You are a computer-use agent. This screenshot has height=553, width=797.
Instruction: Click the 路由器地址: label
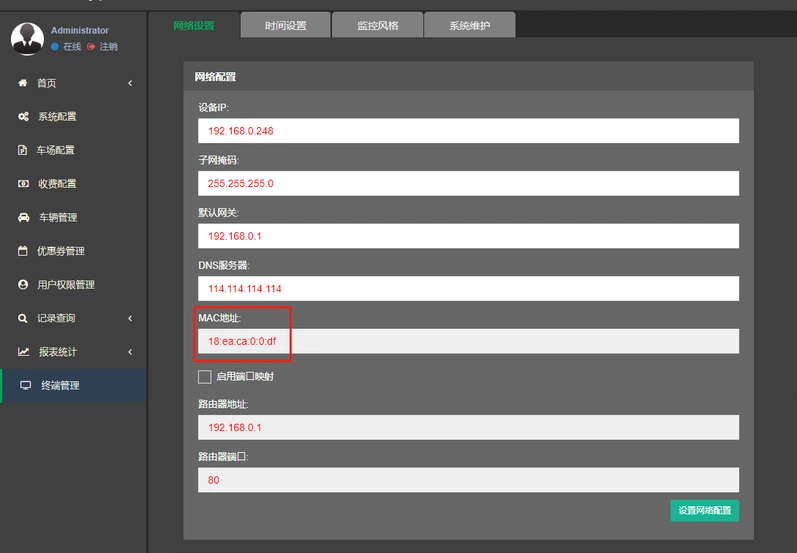coord(223,404)
